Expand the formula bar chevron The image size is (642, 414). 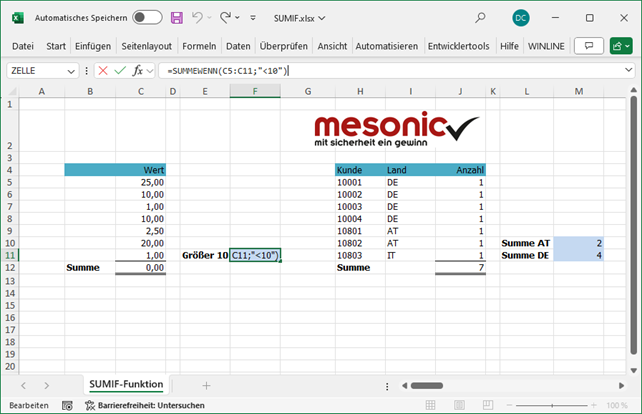(629, 71)
